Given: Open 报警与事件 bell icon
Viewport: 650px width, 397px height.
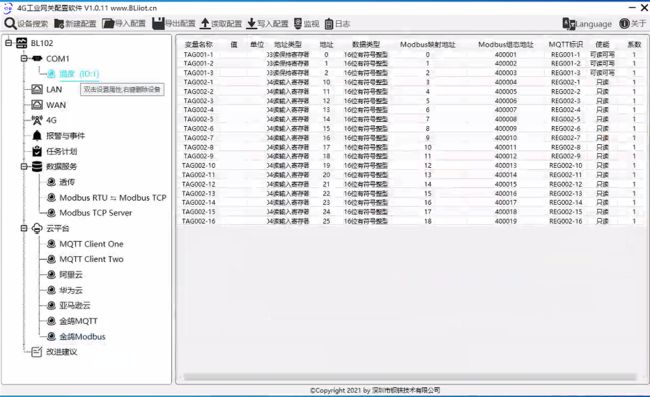Looking at the screenshot, I should tap(37, 136).
